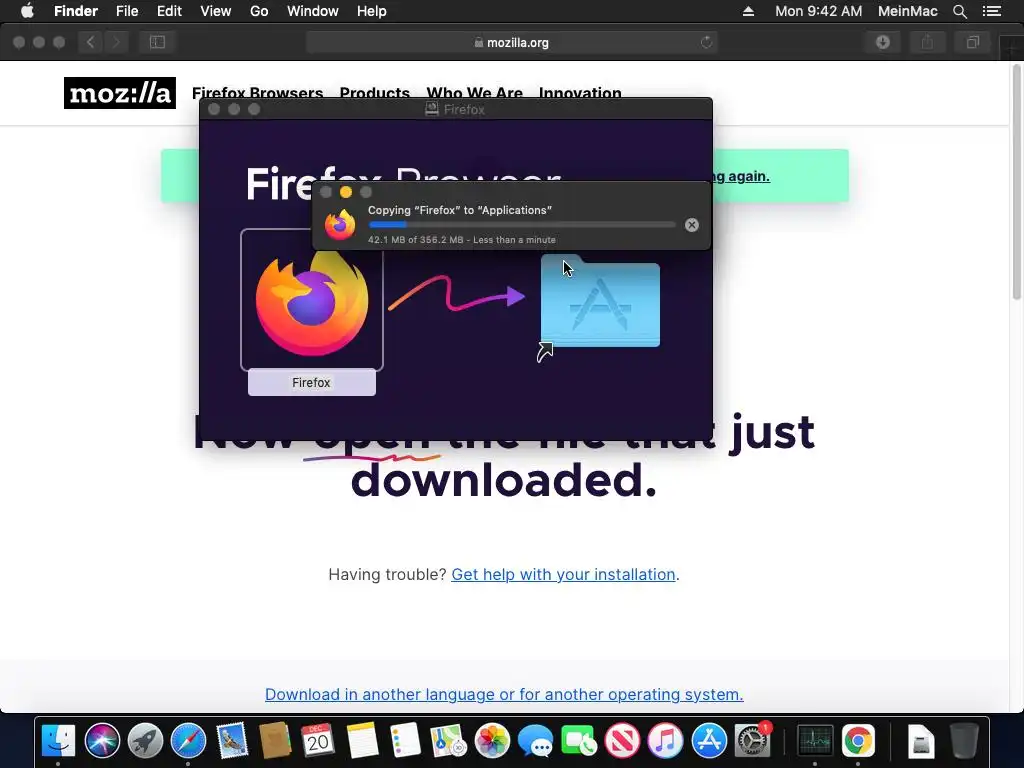Click the mozilla.org address bar
This screenshot has height=768, width=1024.
tap(512, 42)
